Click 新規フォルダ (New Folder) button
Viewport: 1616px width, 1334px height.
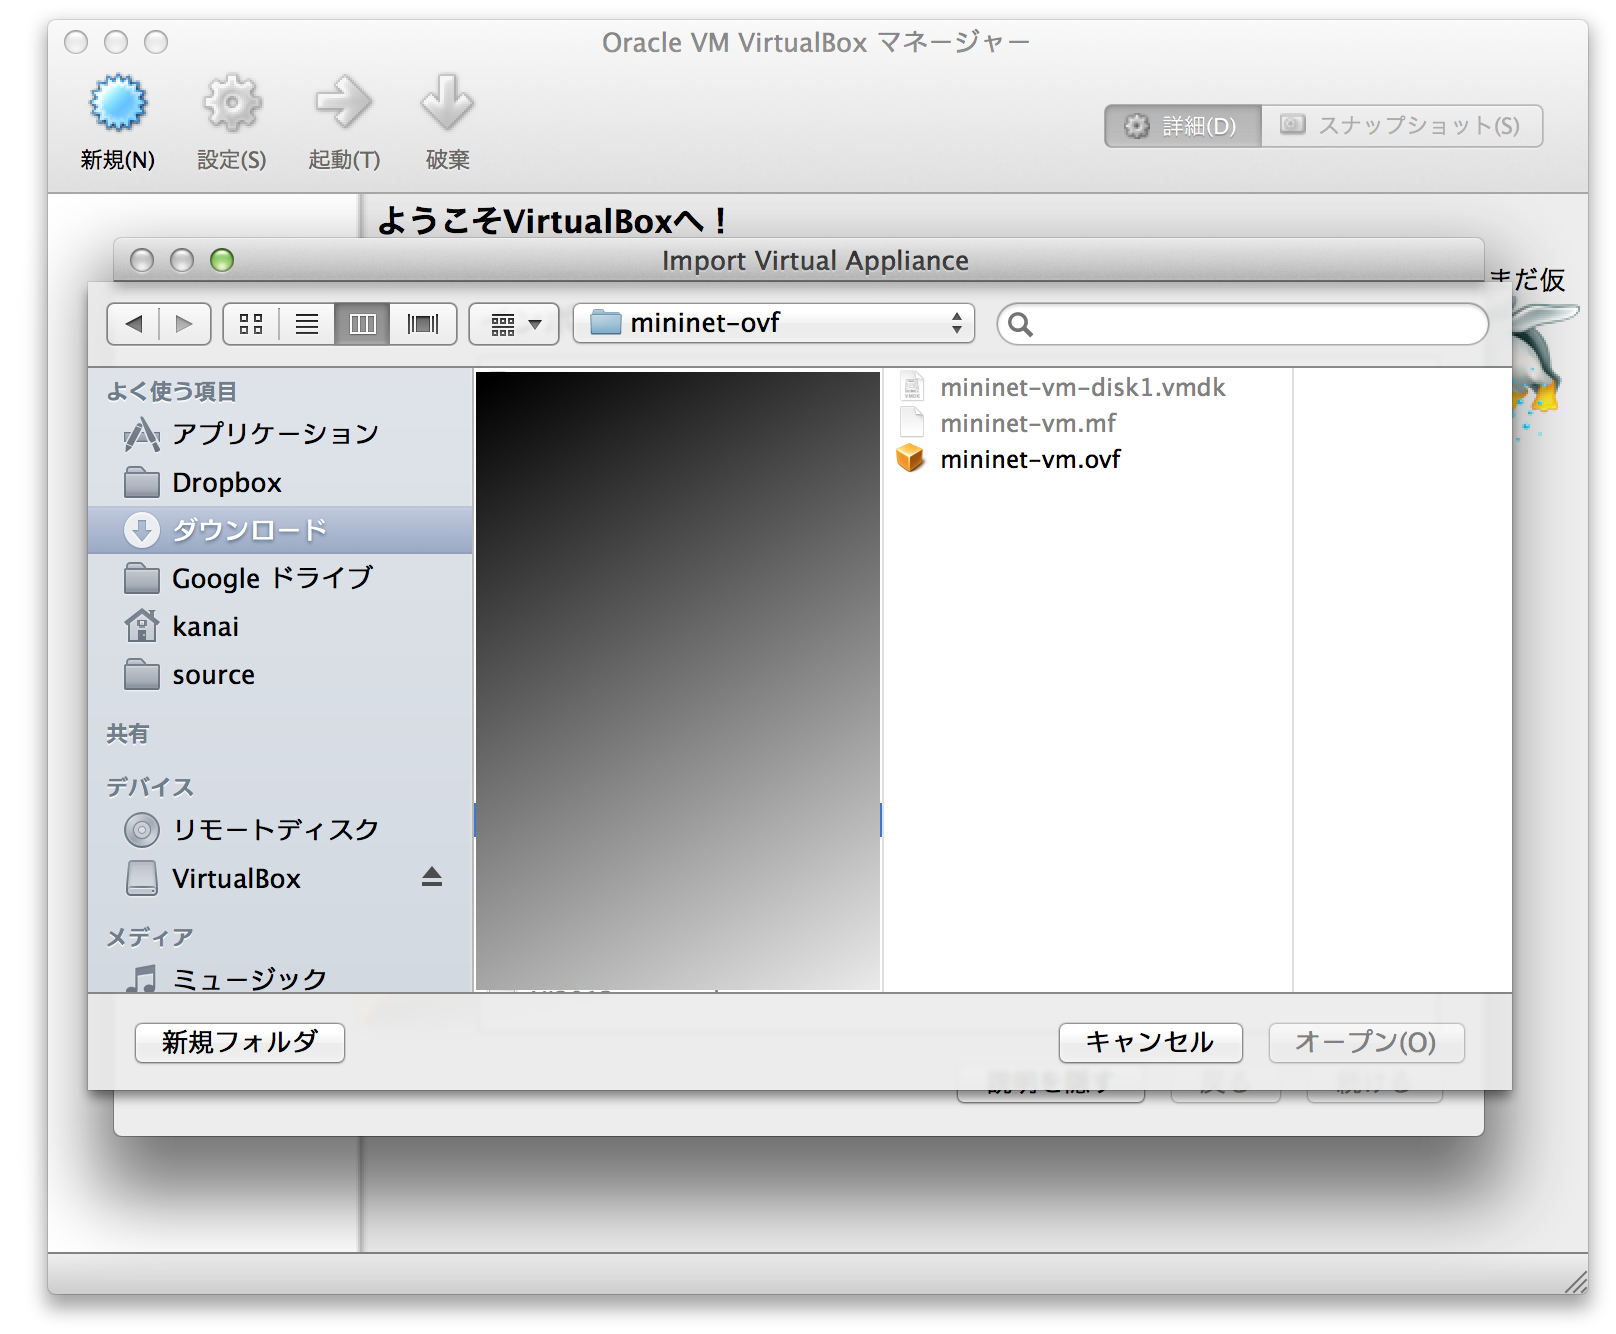(240, 1042)
